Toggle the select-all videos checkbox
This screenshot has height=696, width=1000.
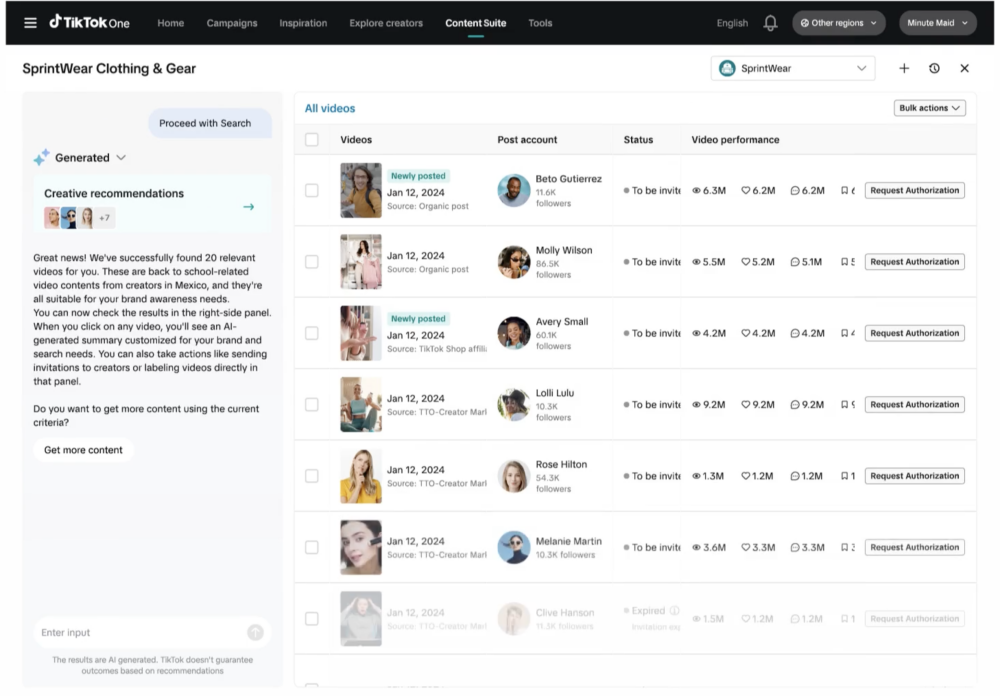pyautogui.click(x=312, y=140)
